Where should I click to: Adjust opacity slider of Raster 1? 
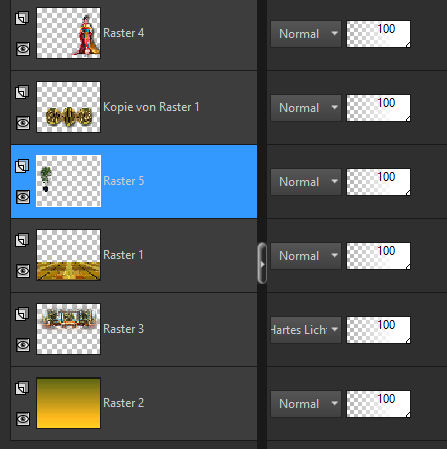(x=378, y=256)
